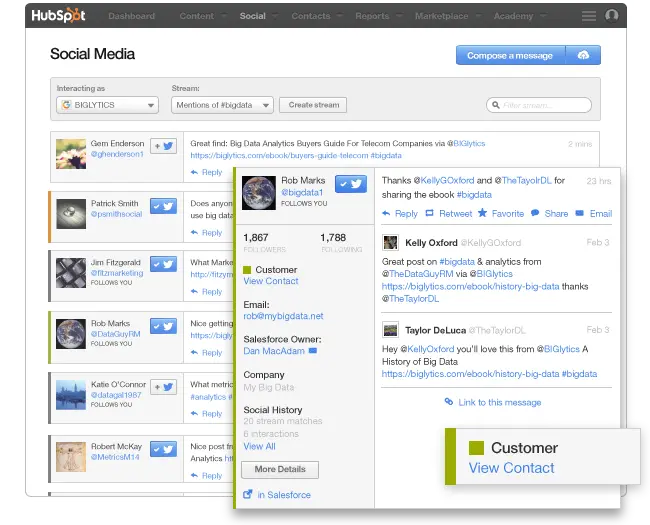Screen dimensions: 650x525
Task: Click green Customer swatch in popup sidebar
Action: click(247, 270)
